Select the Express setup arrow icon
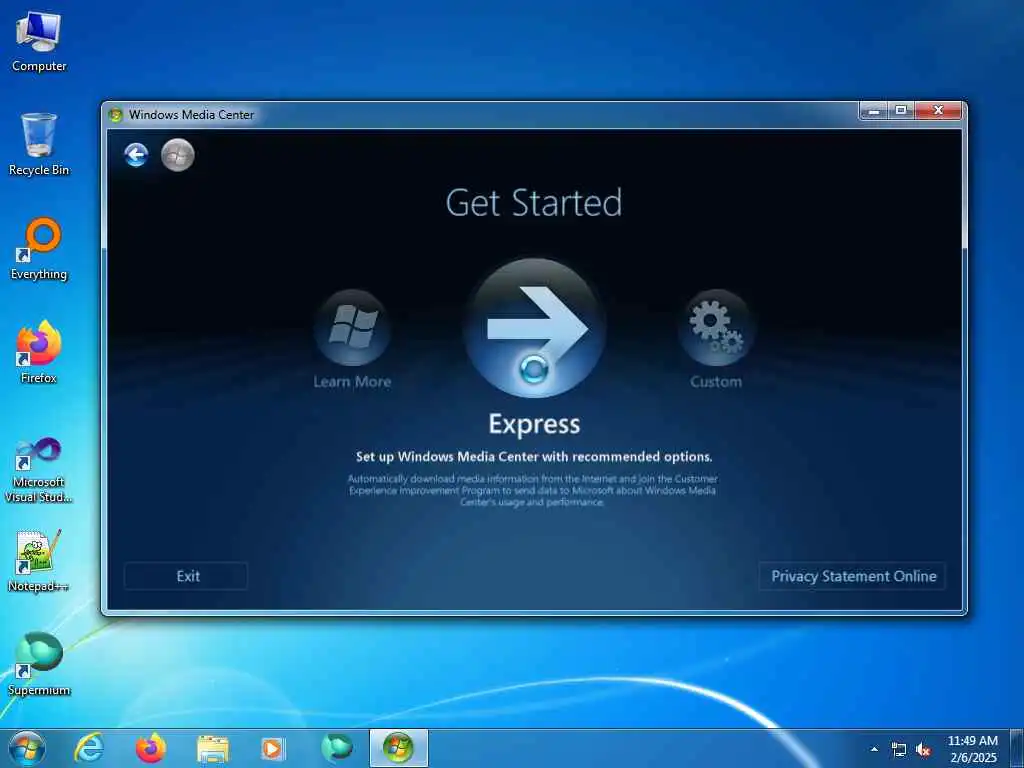1024x768 pixels. click(x=534, y=328)
